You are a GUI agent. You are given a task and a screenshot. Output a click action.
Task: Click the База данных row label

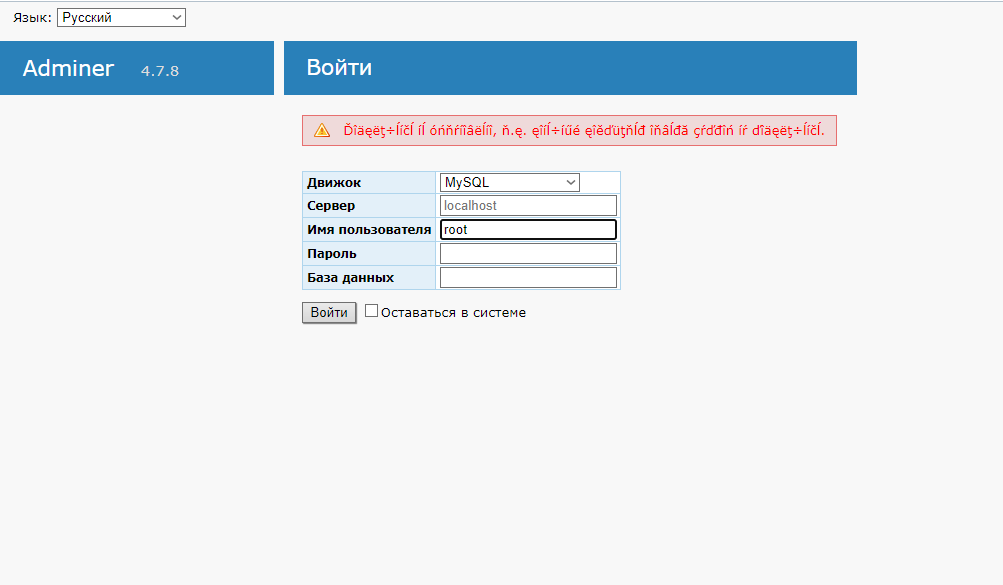pos(350,278)
